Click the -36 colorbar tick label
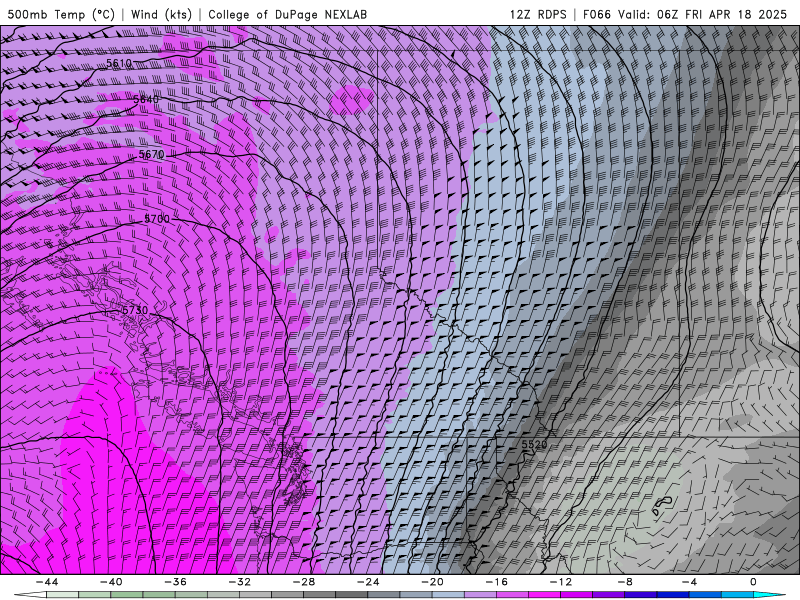 [175, 582]
